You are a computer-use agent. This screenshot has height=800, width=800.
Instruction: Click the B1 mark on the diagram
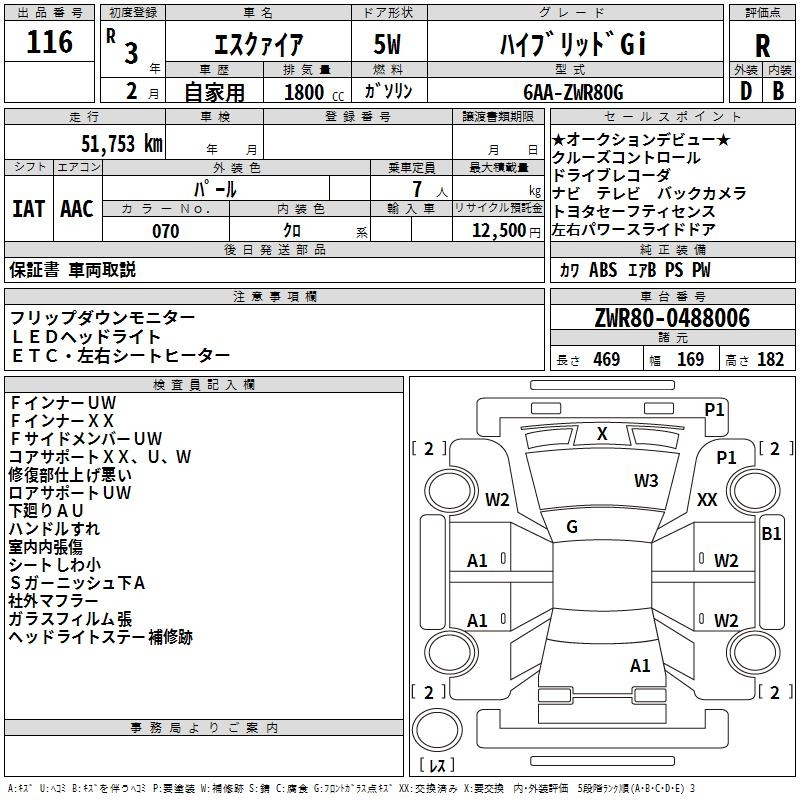pos(771,534)
